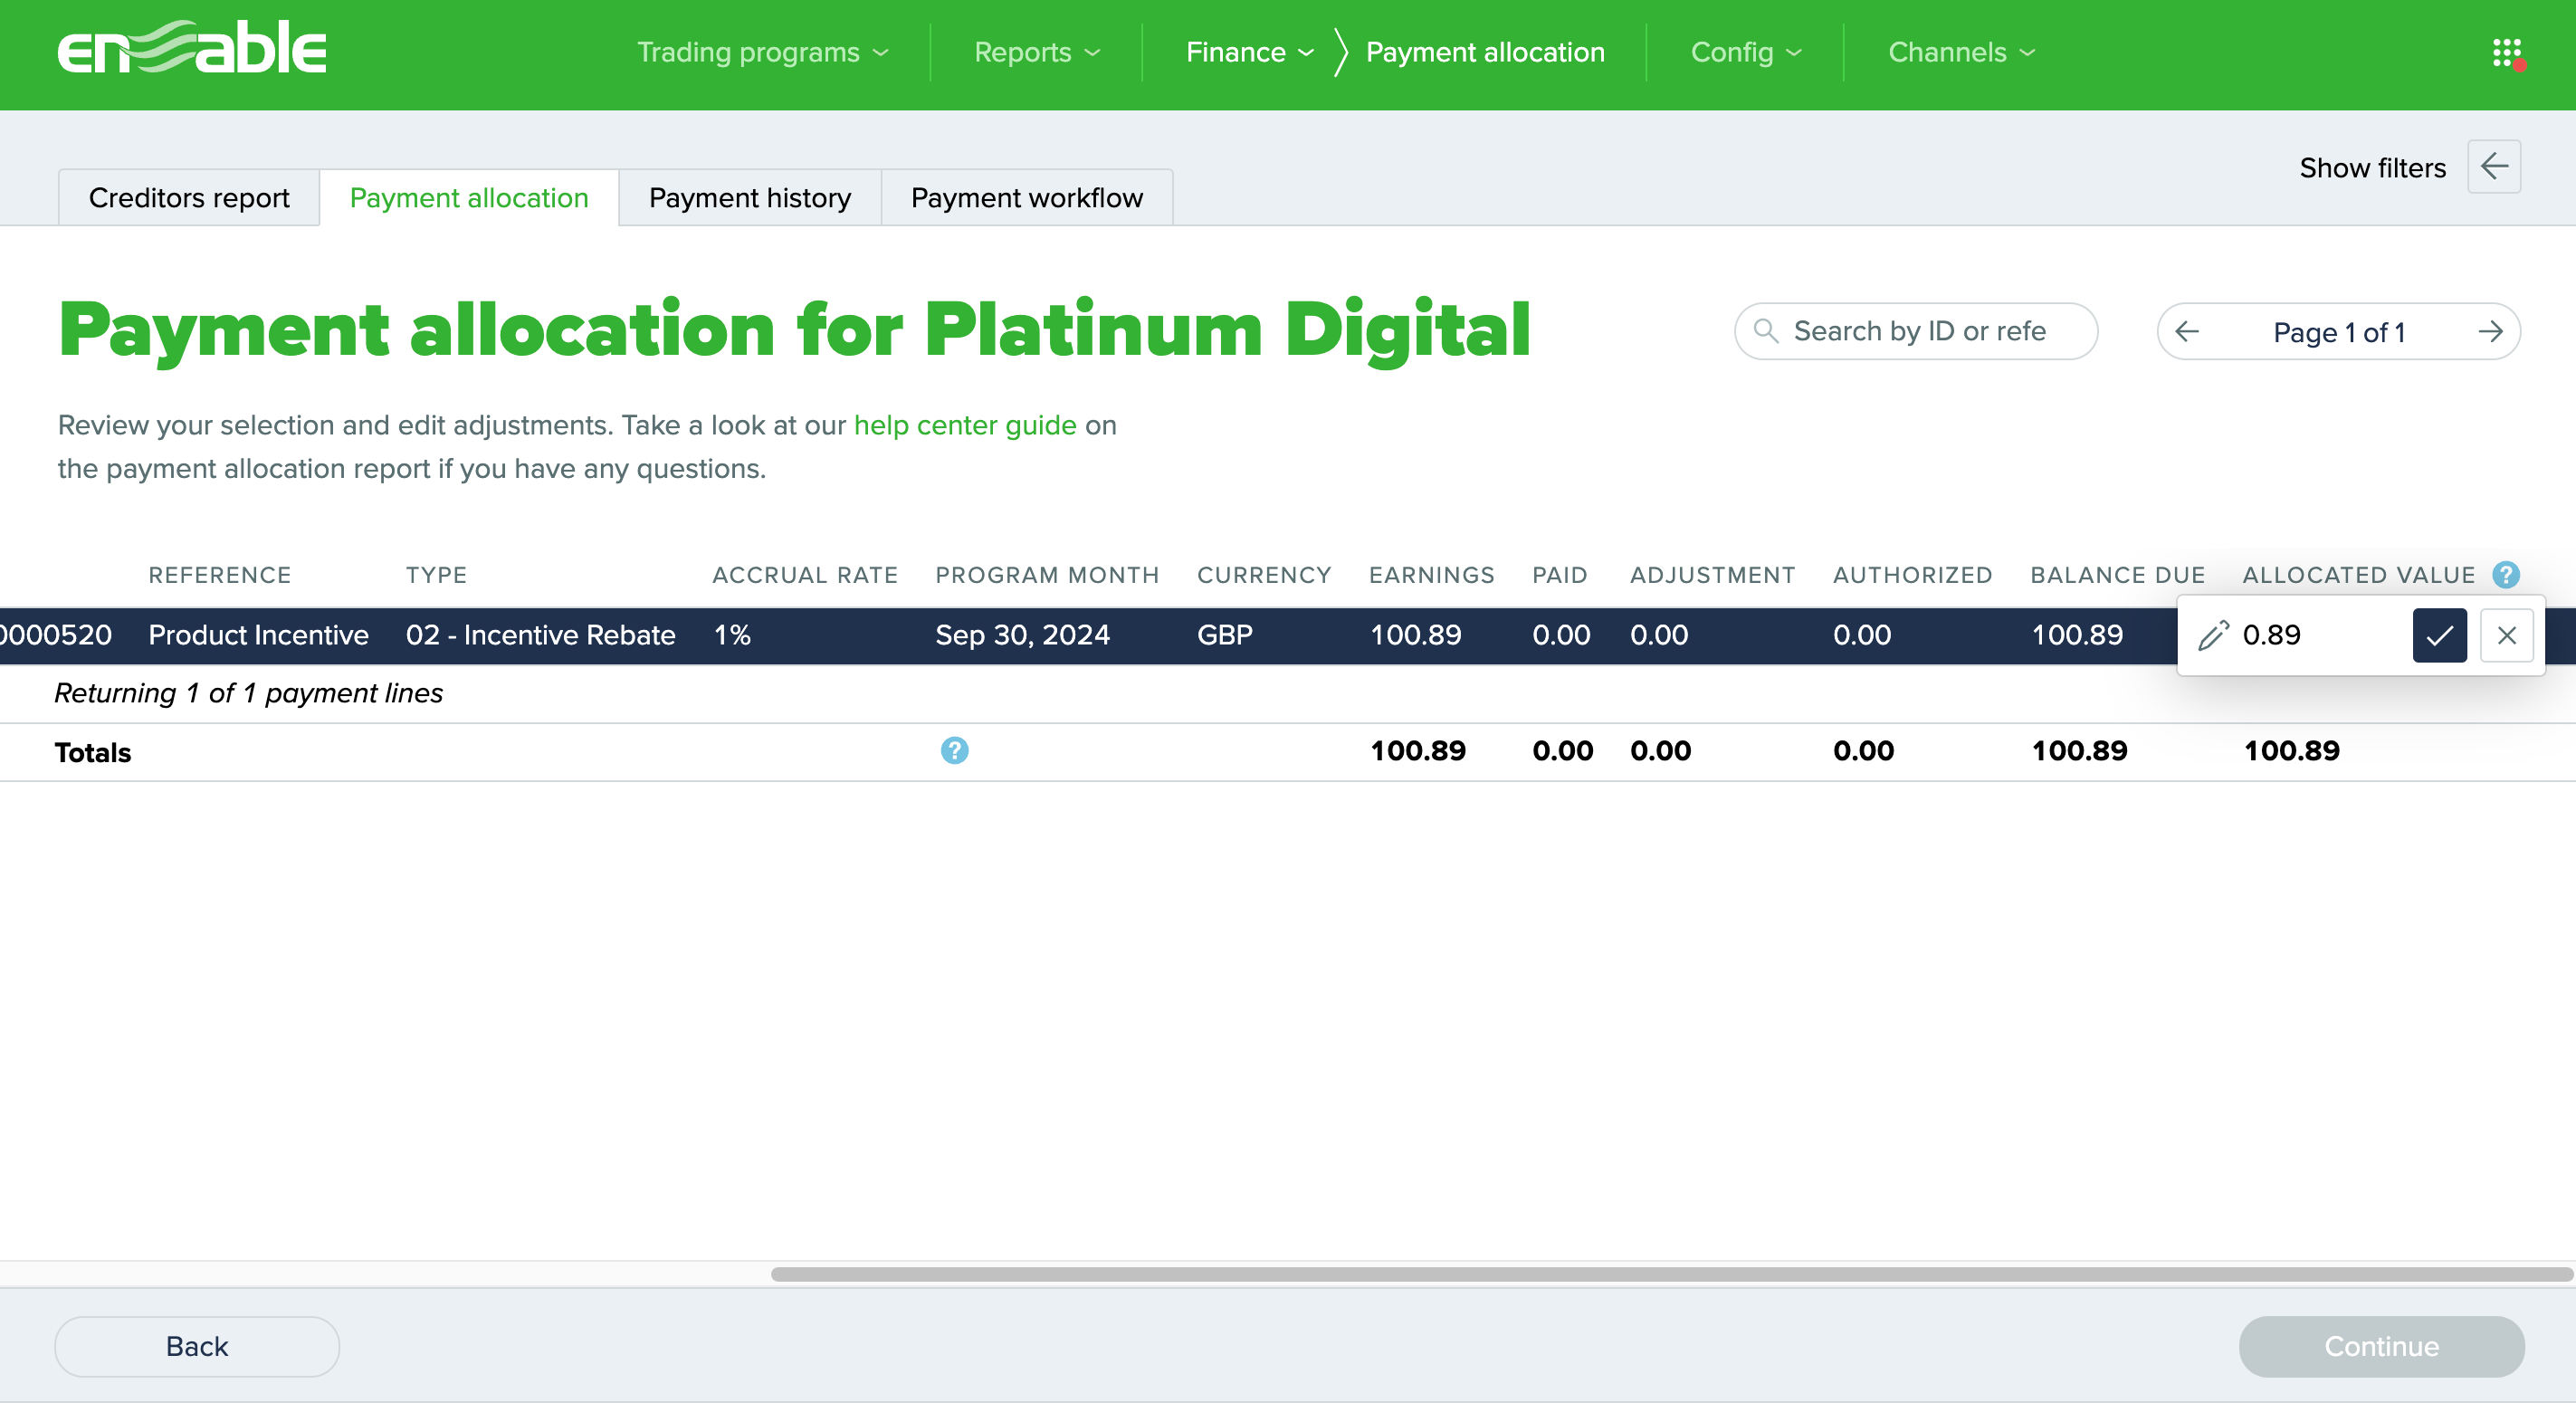Image resolution: width=2576 pixels, height=1403 pixels.
Task: Go to next page arrow
Action: [x=2490, y=331]
